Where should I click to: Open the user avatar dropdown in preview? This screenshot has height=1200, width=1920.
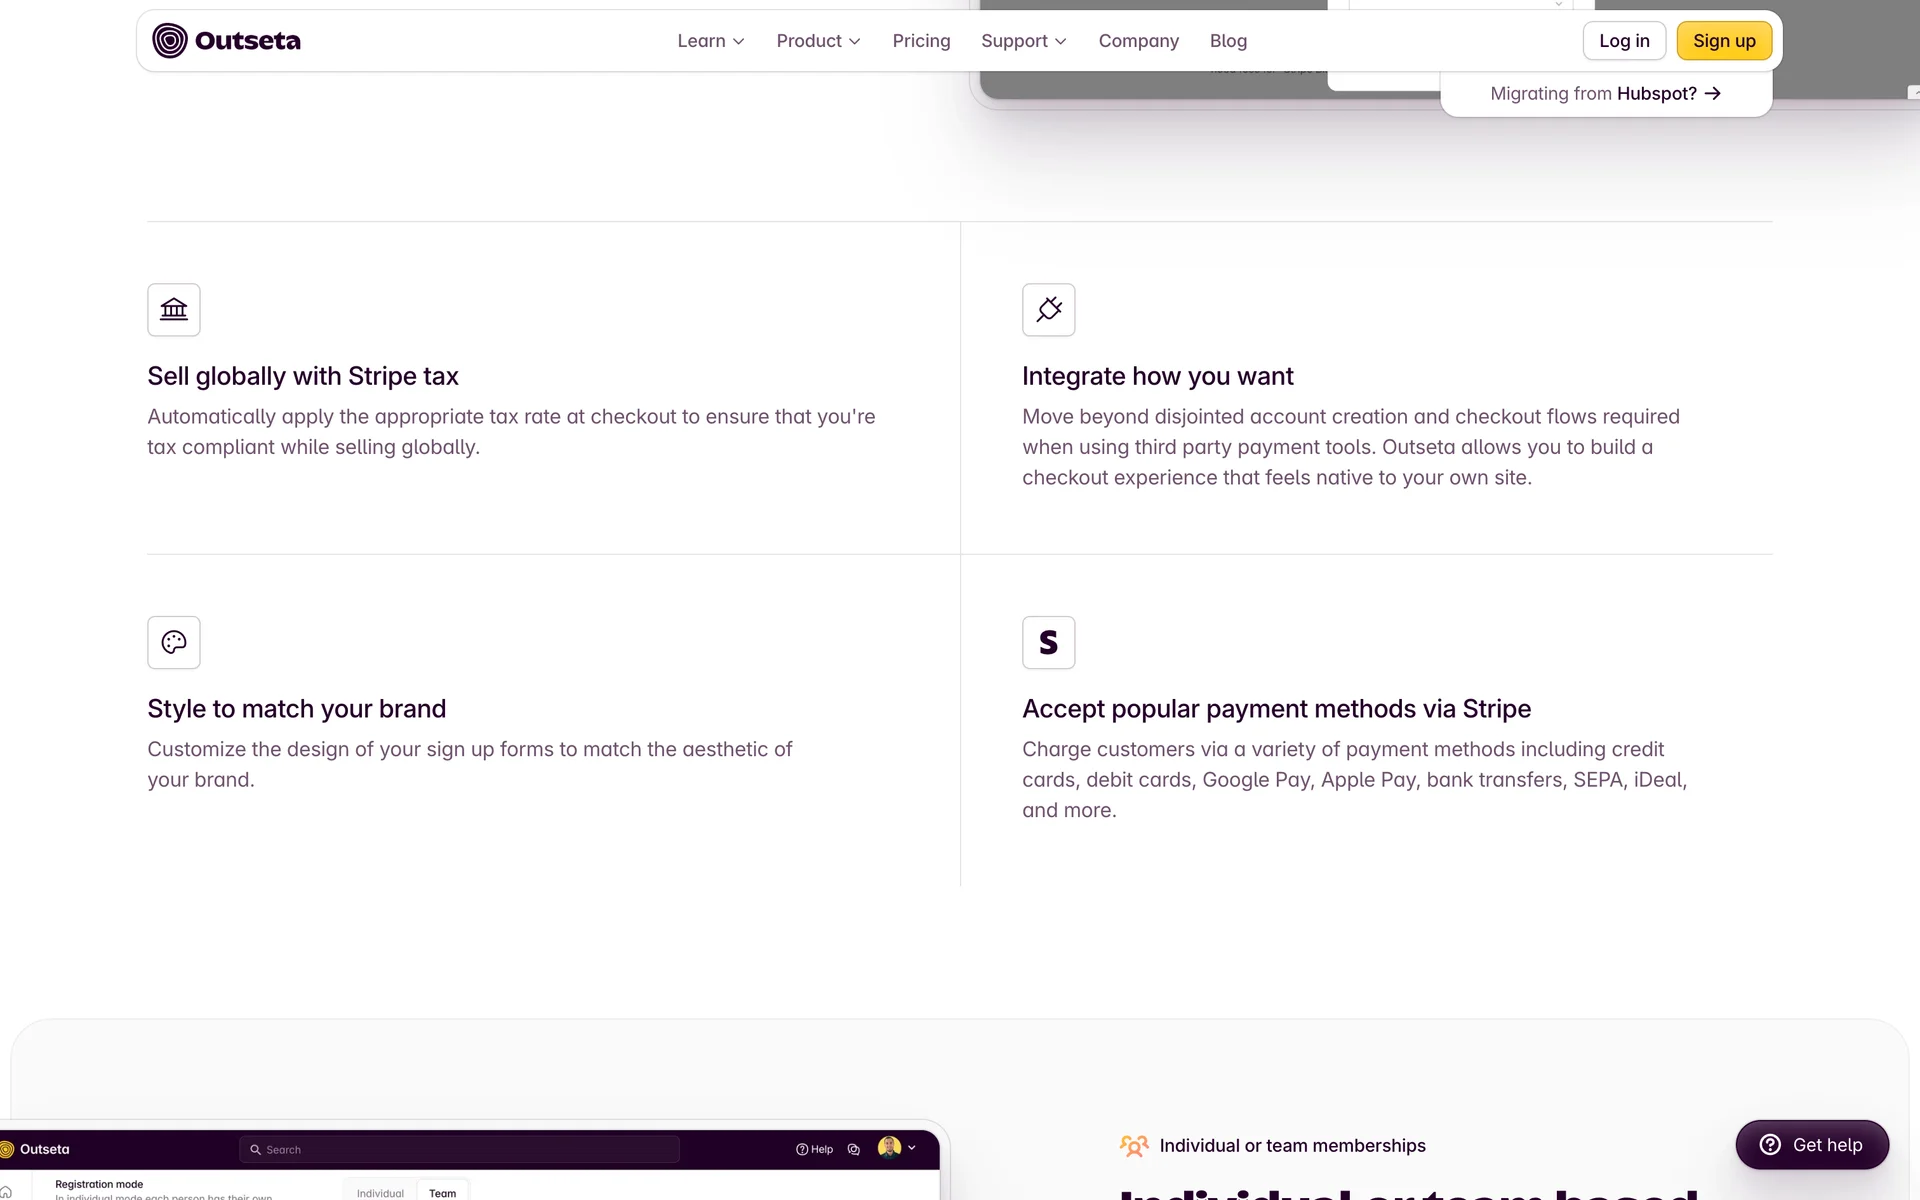(897, 1148)
